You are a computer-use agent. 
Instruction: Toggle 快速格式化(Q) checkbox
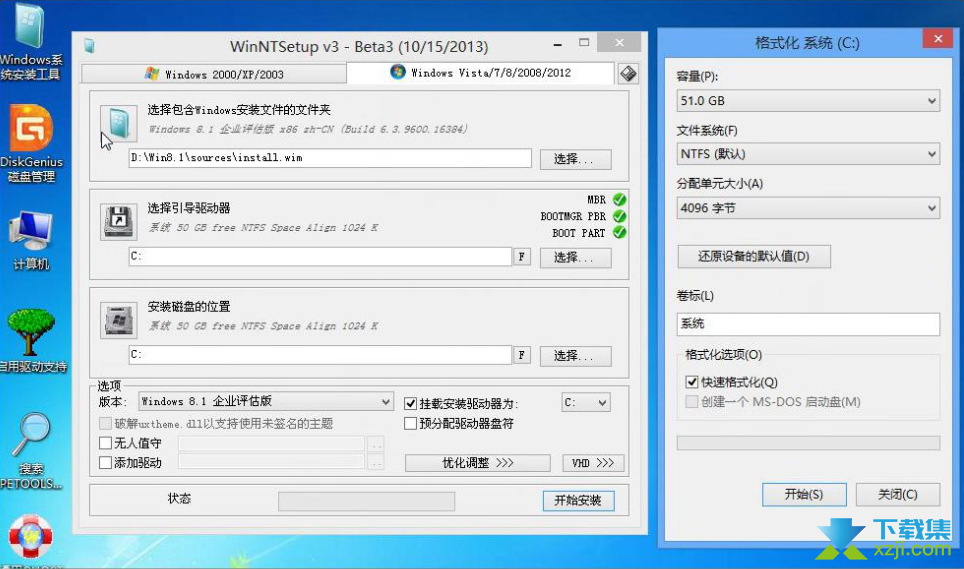(x=692, y=382)
